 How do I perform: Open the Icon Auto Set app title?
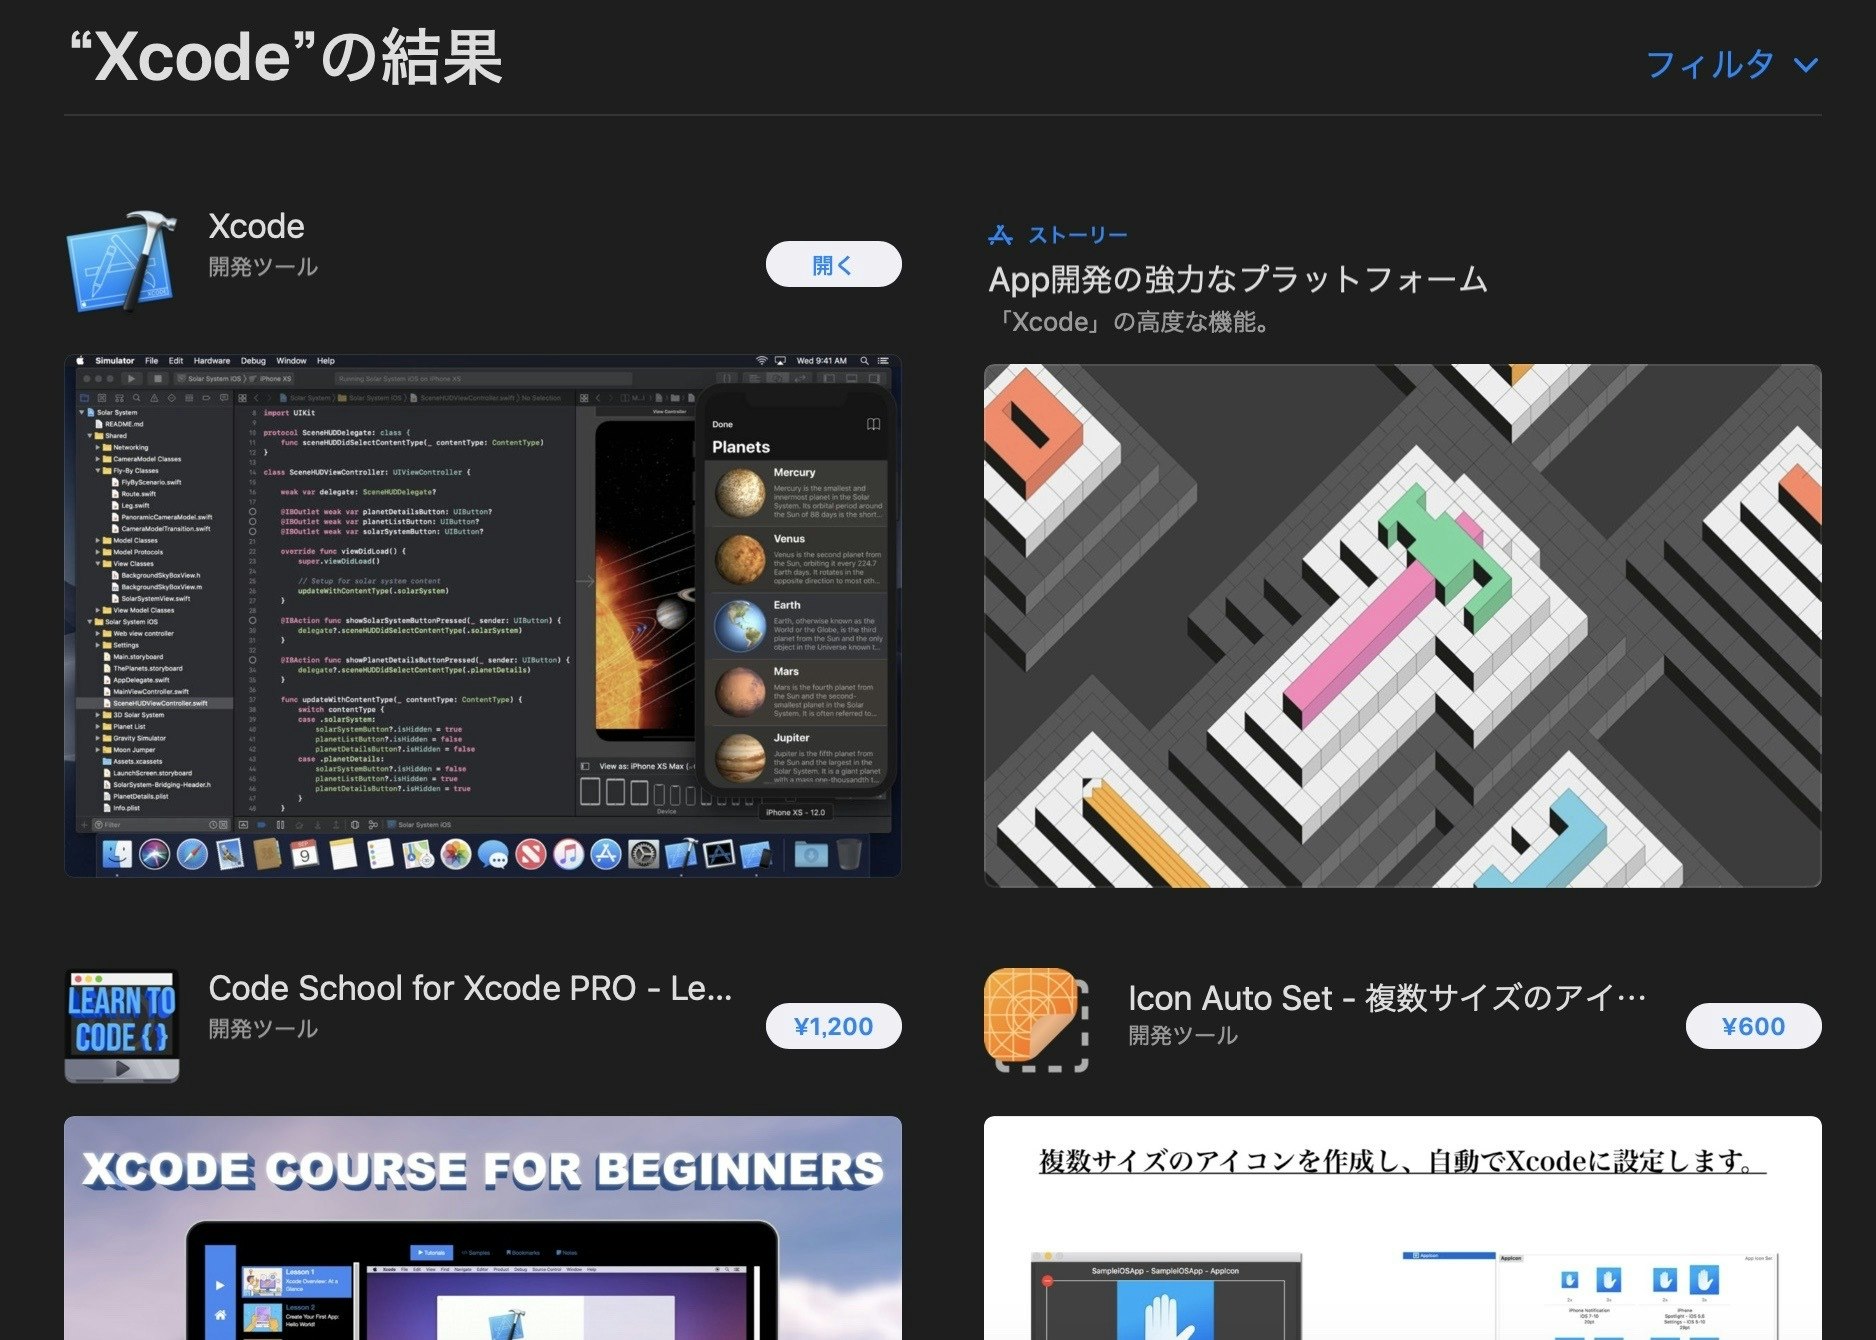(1387, 997)
